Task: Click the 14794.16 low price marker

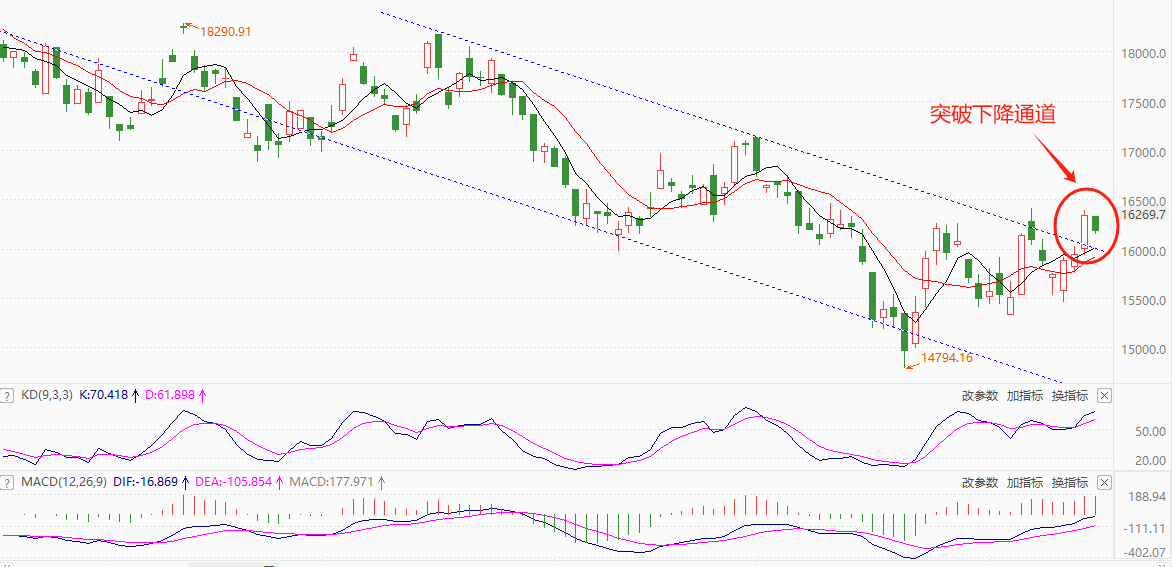Action: click(946, 357)
